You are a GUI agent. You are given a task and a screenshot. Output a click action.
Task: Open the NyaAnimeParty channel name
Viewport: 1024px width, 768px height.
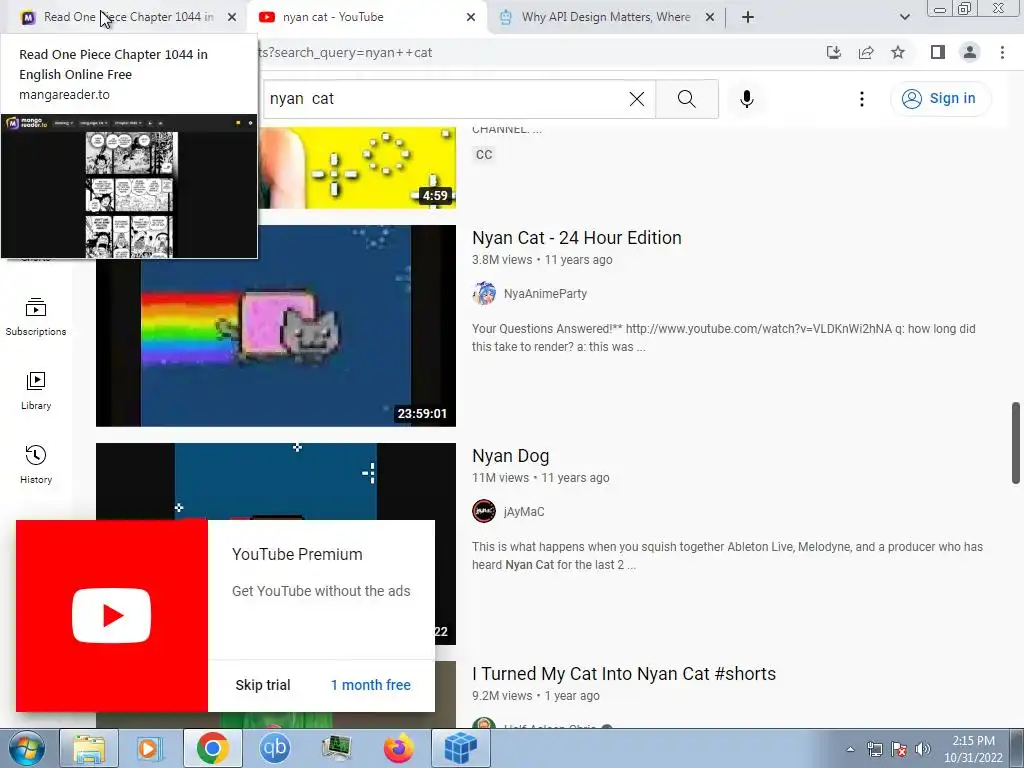(545, 294)
